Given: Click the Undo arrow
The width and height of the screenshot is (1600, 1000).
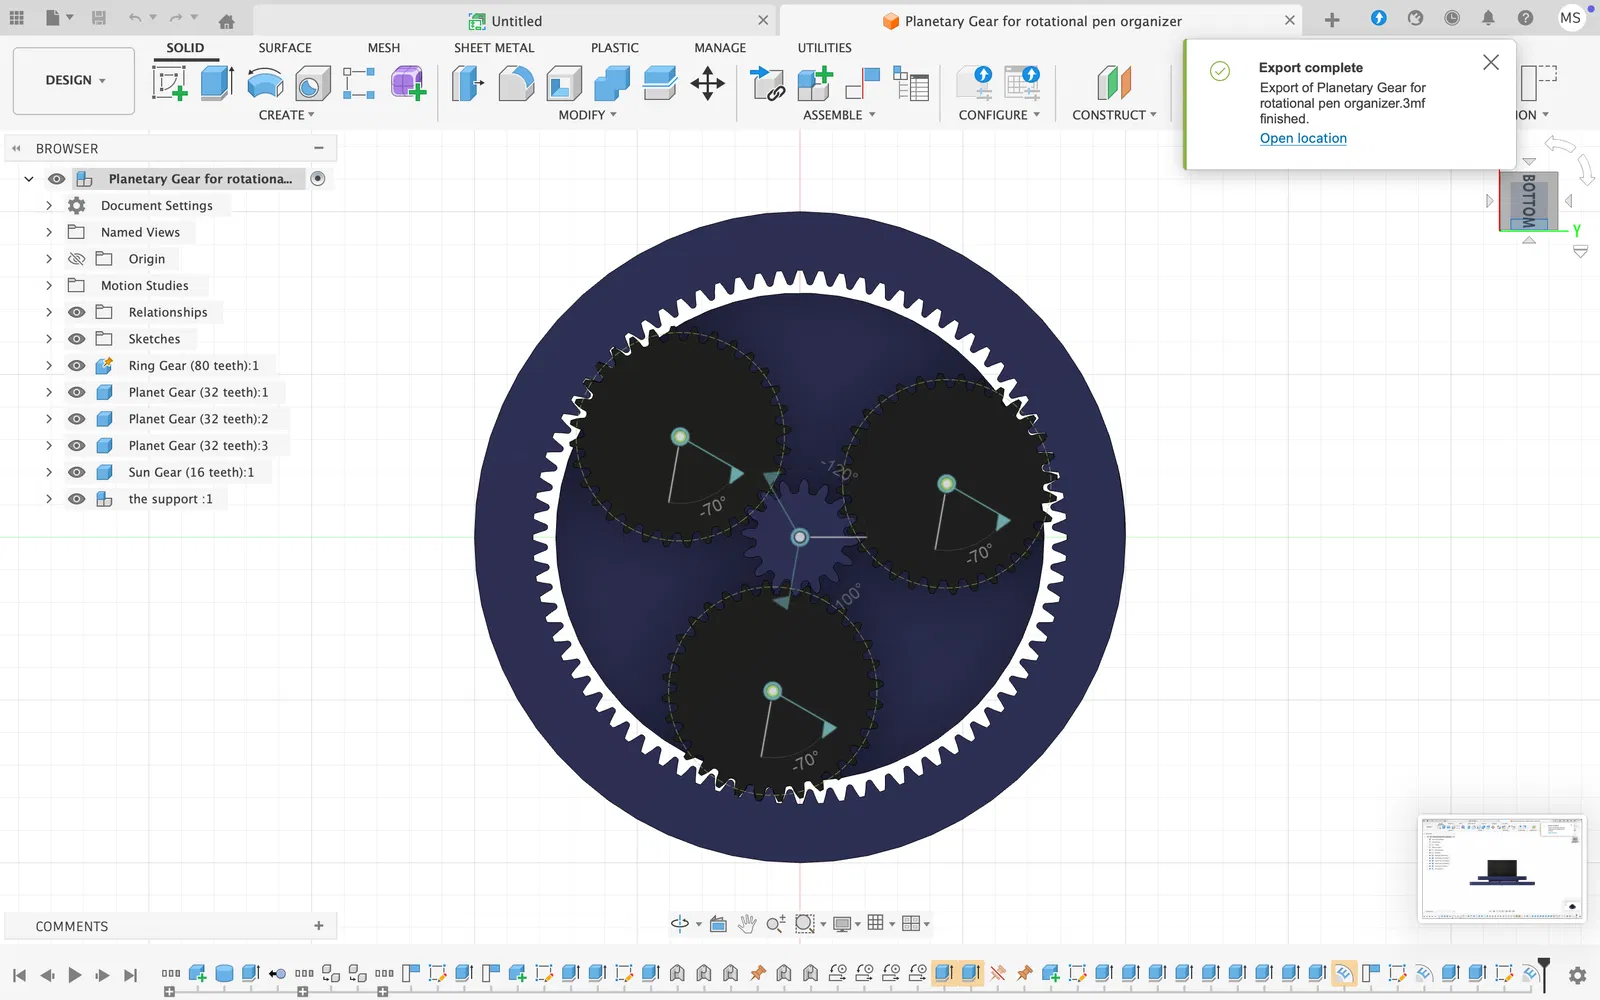Looking at the screenshot, I should click(x=135, y=19).
